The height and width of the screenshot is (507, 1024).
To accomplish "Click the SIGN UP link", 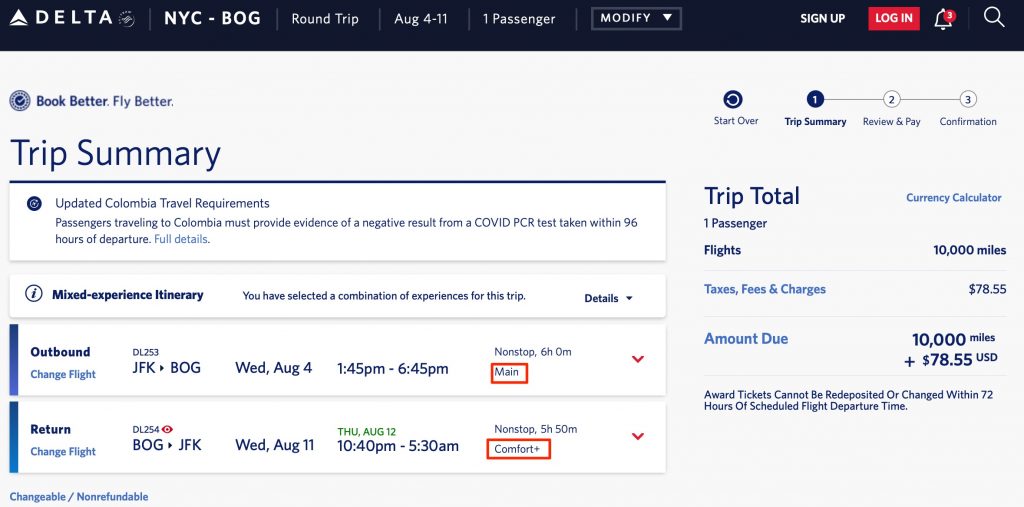I will tap(822, 19).
